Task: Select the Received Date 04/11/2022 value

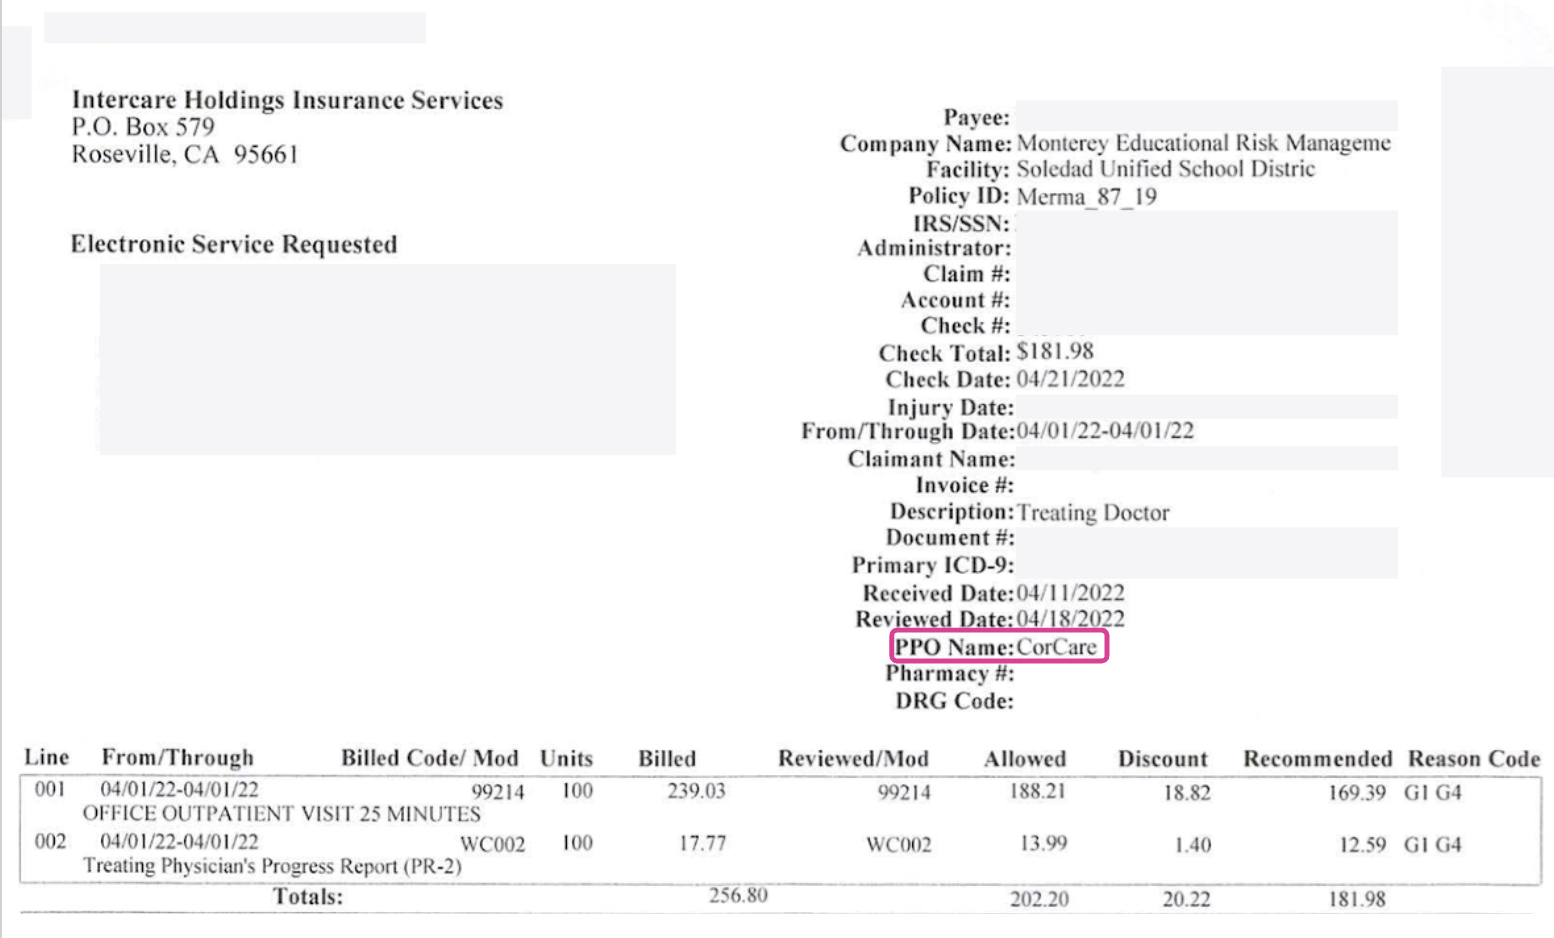Action: [1070, 593]
